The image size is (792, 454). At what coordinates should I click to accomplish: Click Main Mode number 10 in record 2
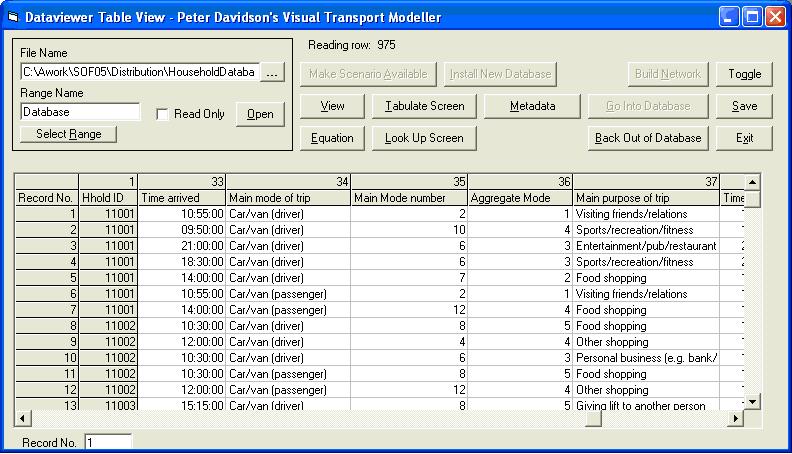coord(409,230)
